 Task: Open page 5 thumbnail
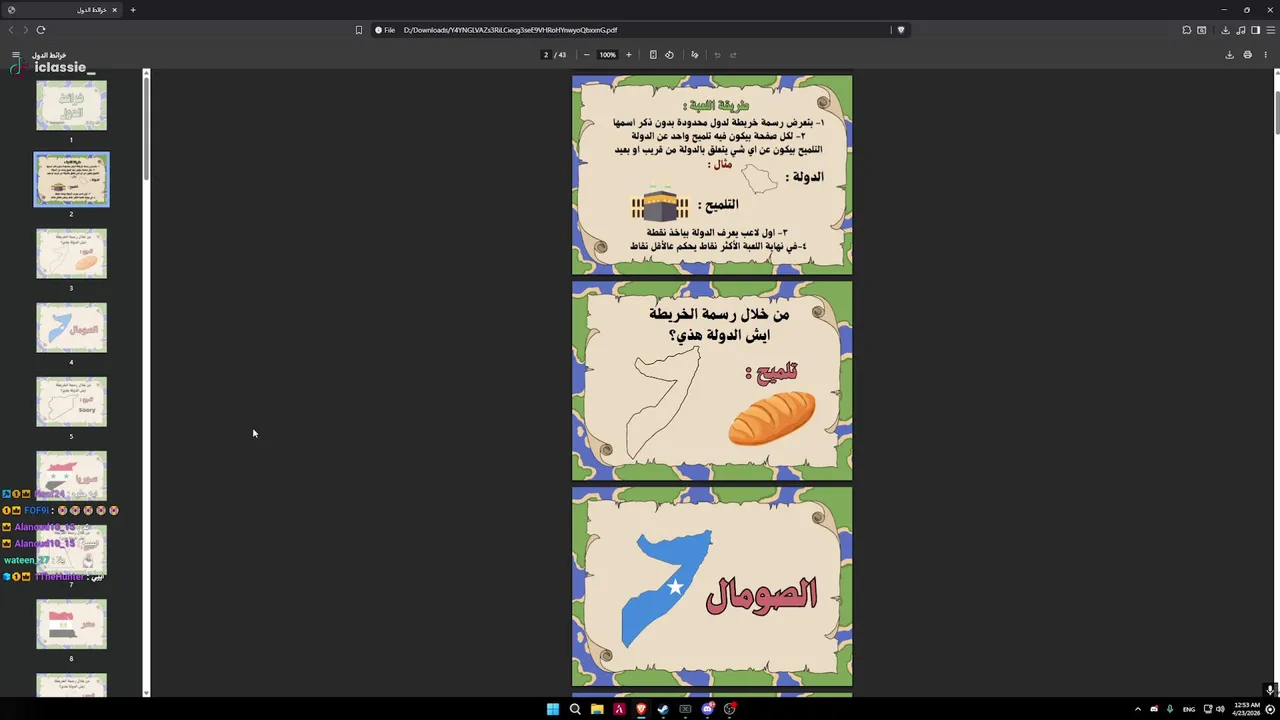(x=71, y=401)
